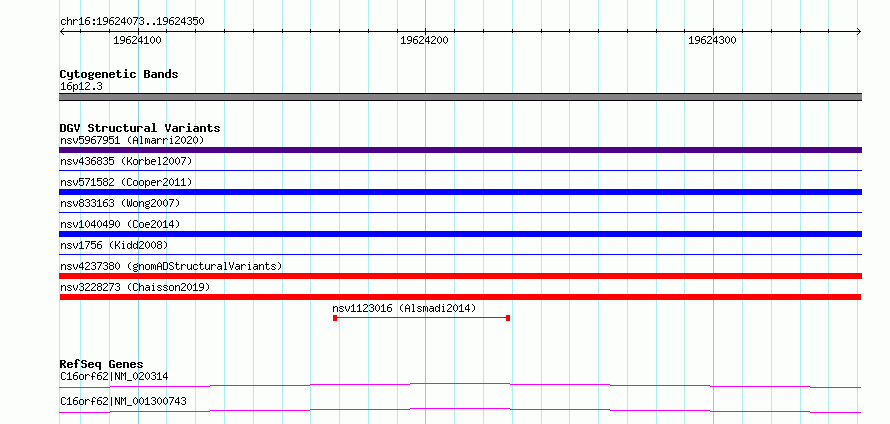890x424 pixels.
Task: Click the nsv1123016 (Alsmadi2014) label
Action: click(404, 308)
